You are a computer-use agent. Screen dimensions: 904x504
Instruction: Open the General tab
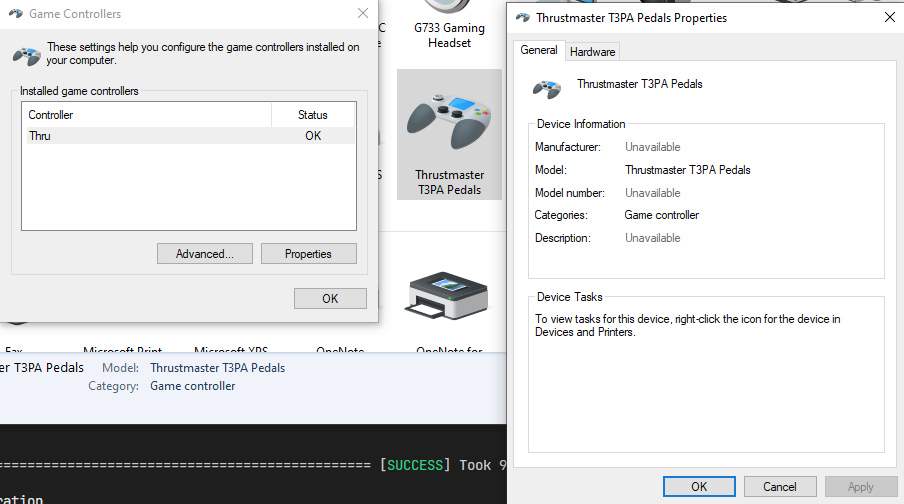pyautogui.click(x=539, y=50)
